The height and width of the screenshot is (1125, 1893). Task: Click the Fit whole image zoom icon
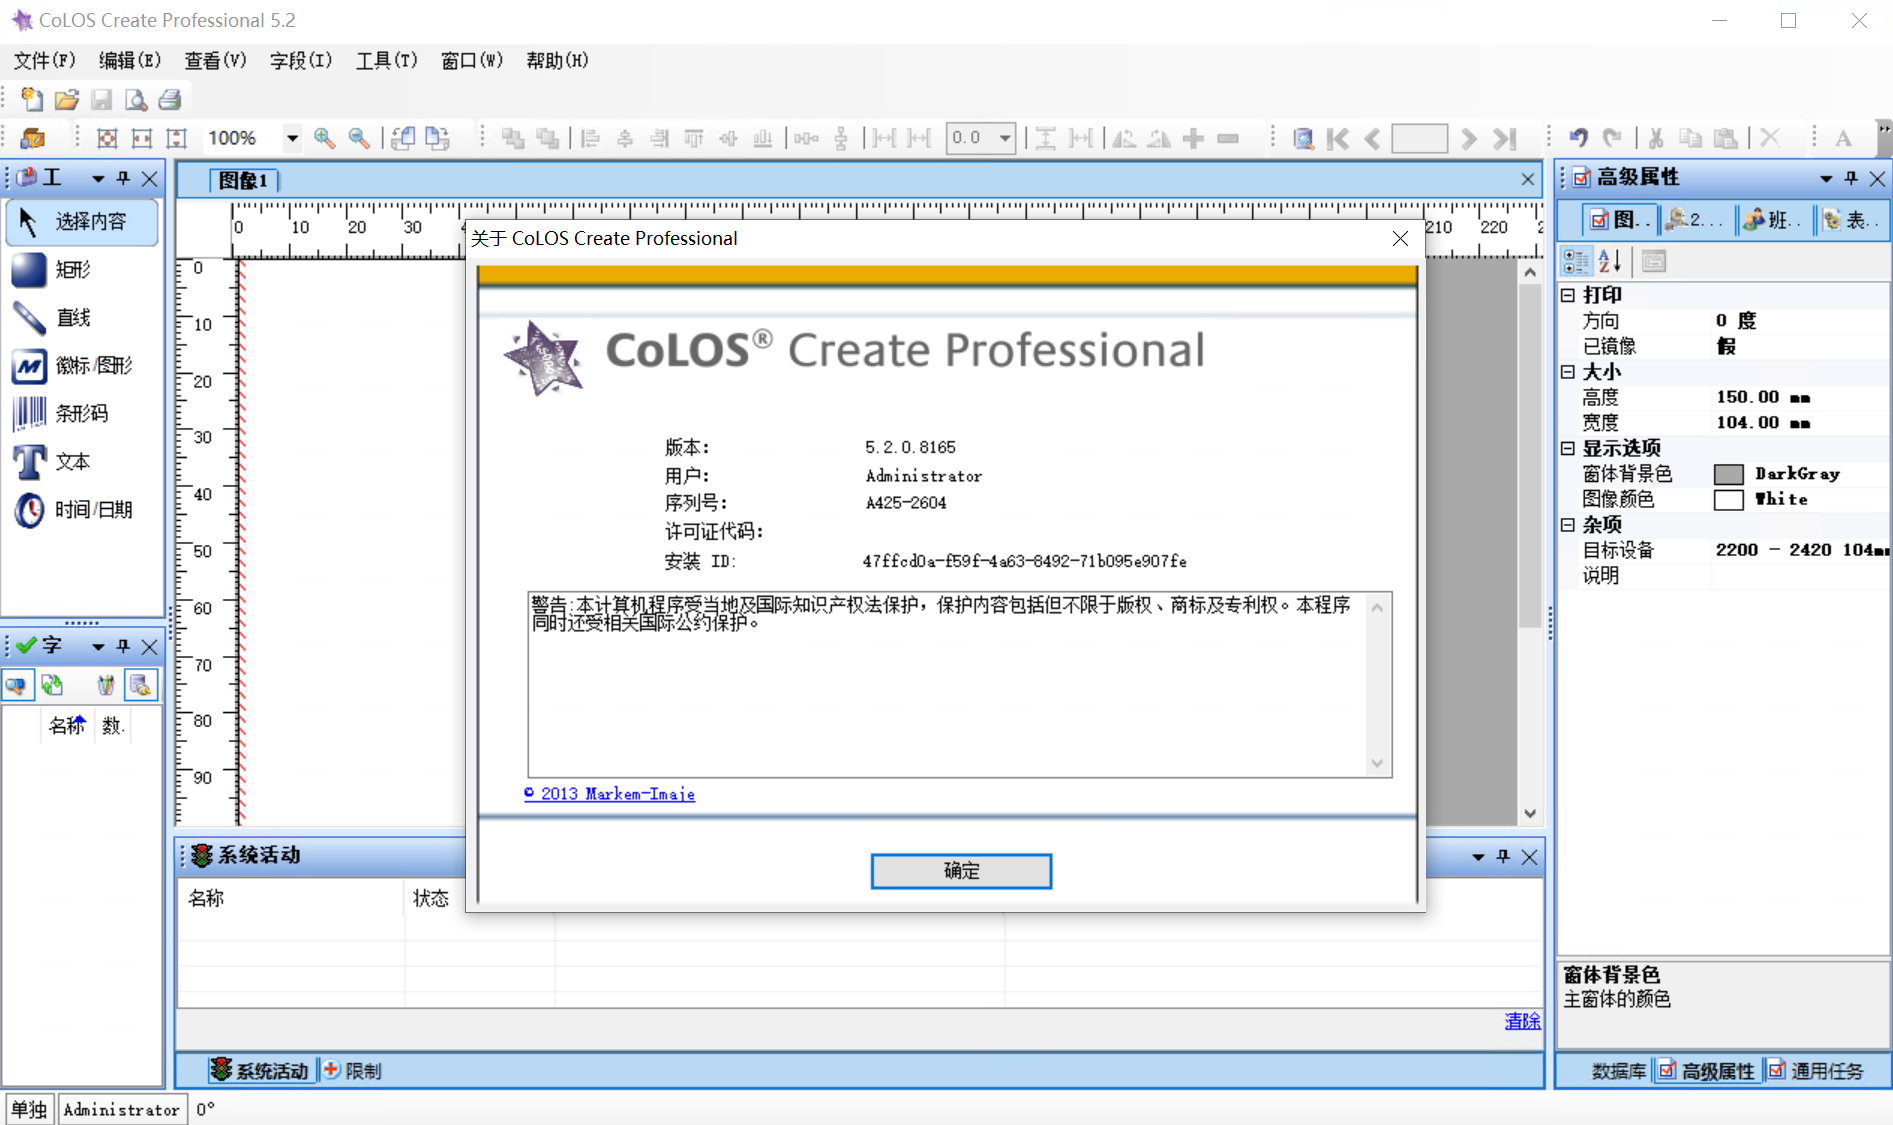tap(107, 138)
